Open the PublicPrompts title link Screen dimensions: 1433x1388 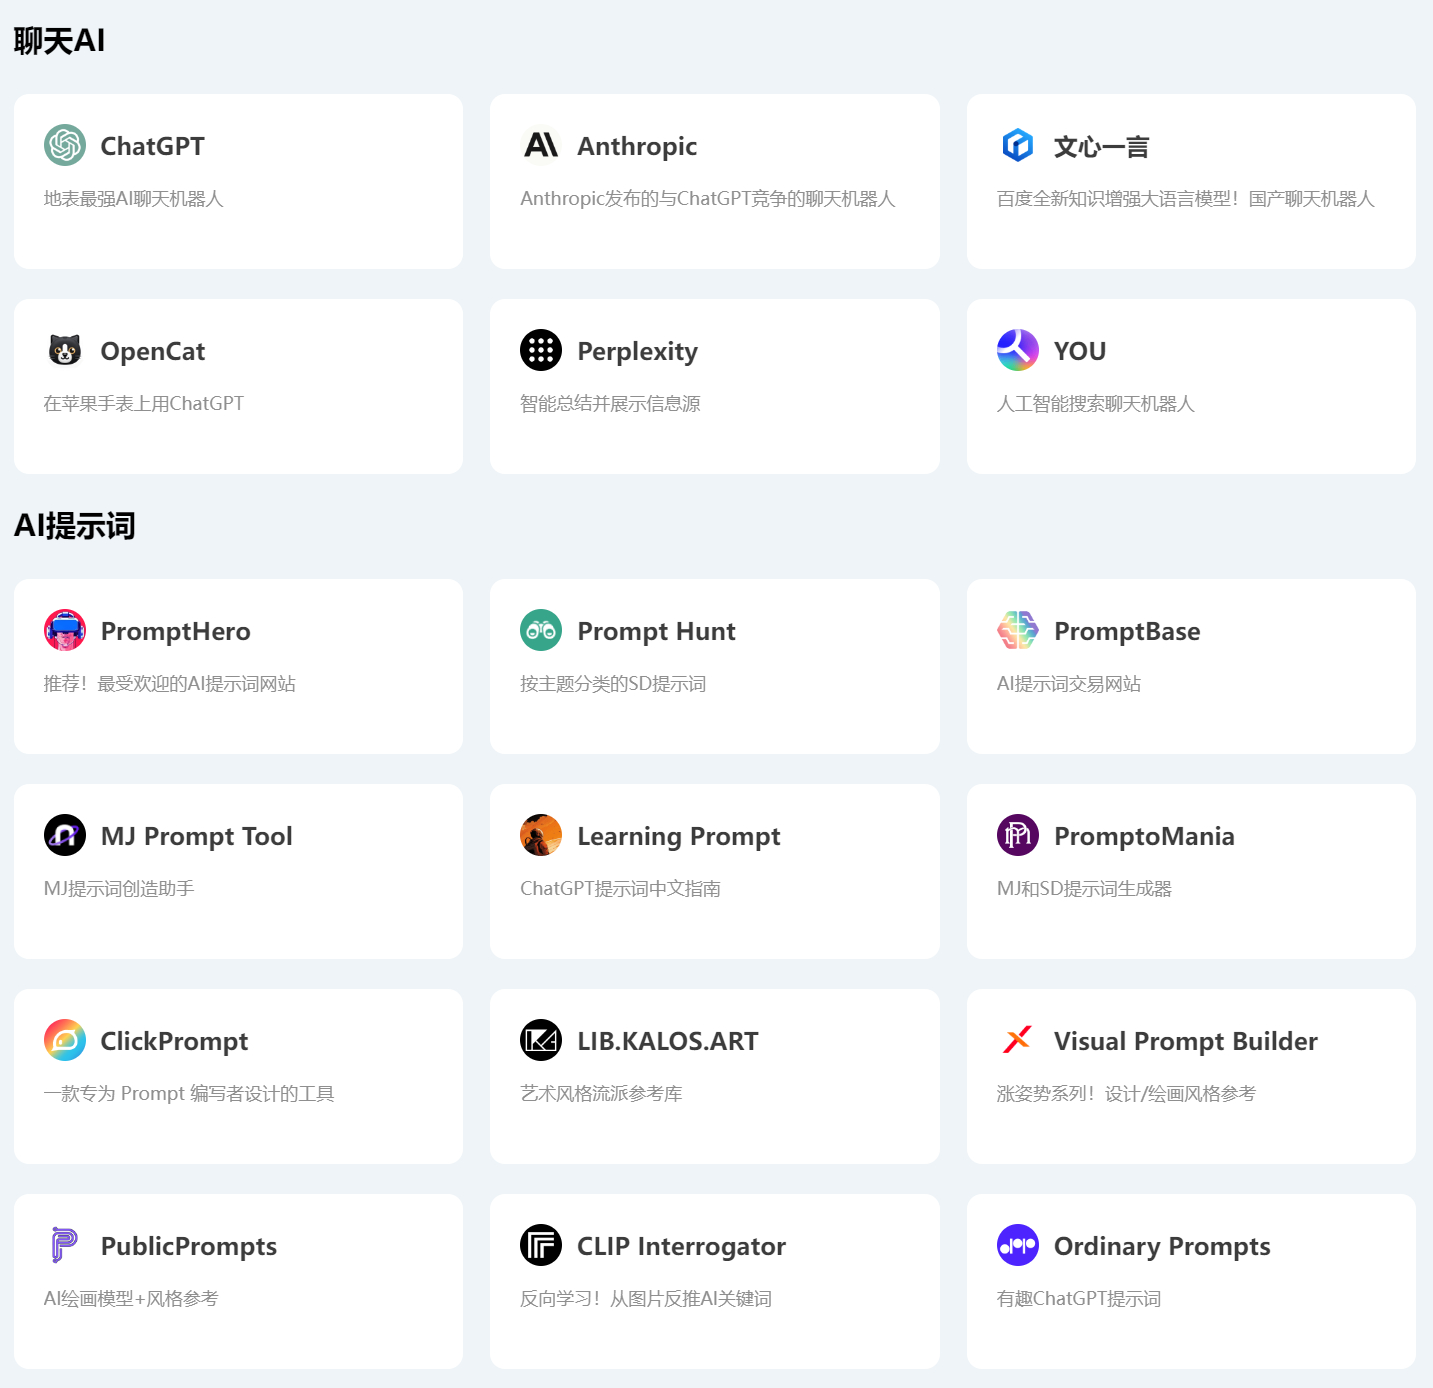(189, 1246)
